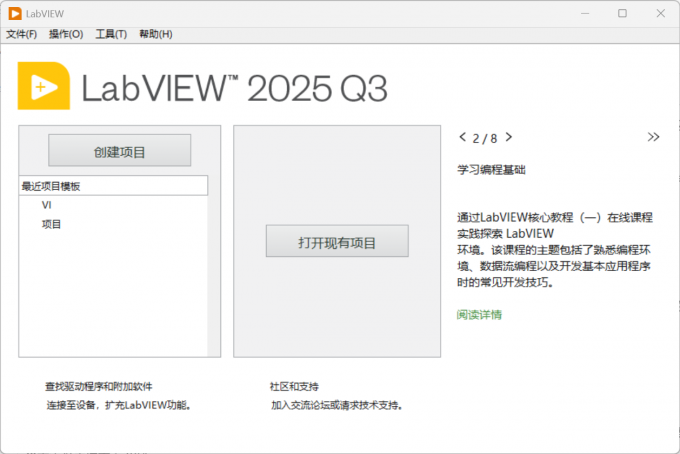Click the 学习编程基础 heading

491,170
